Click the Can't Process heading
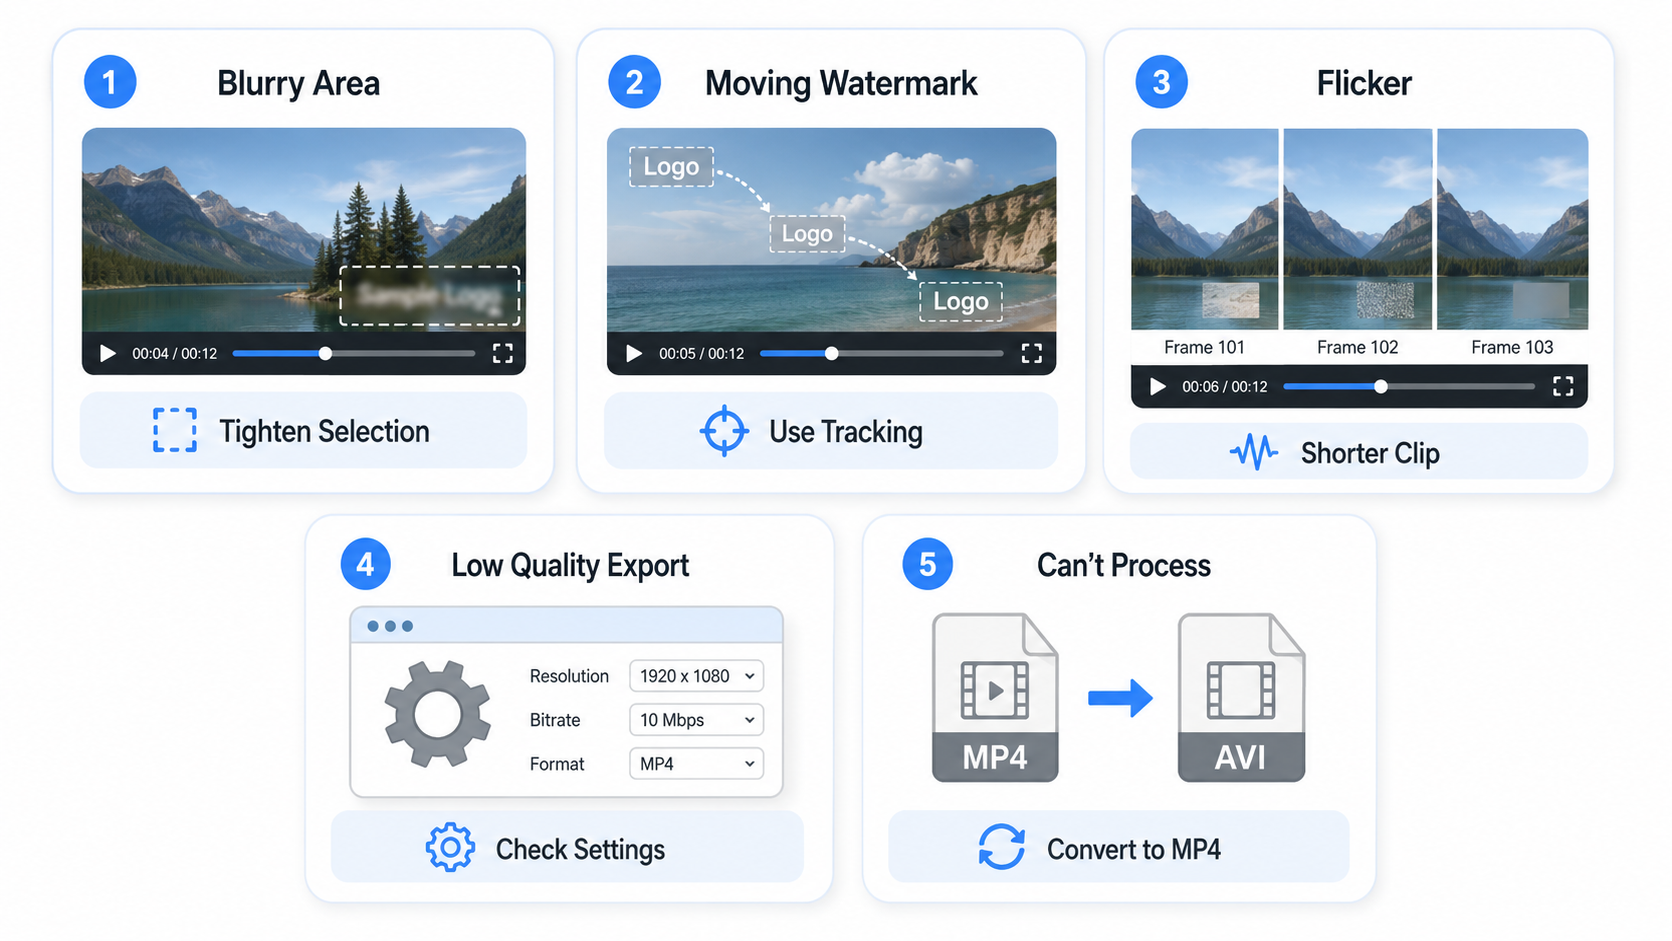The height and width of the screenshot is (941, 1672). click(x=1124, y=565)
